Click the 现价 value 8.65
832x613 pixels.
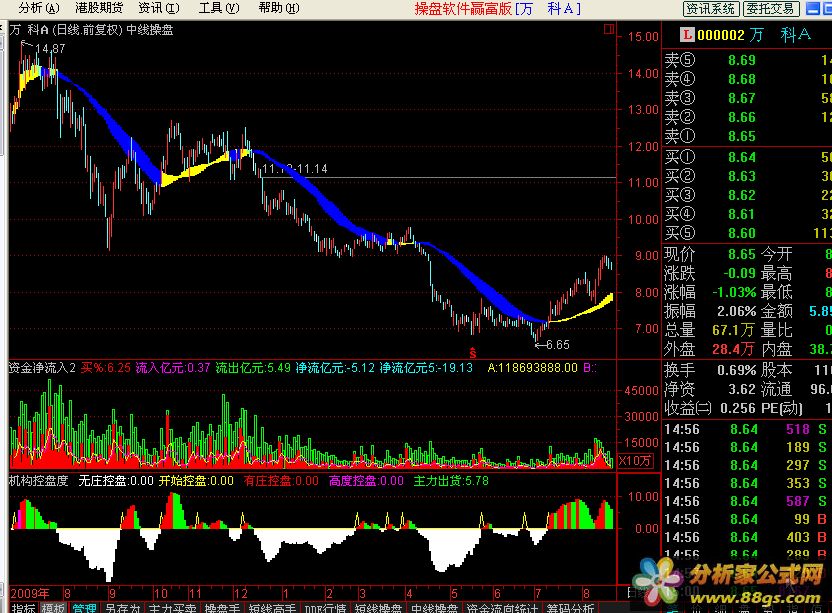[742, 254]
